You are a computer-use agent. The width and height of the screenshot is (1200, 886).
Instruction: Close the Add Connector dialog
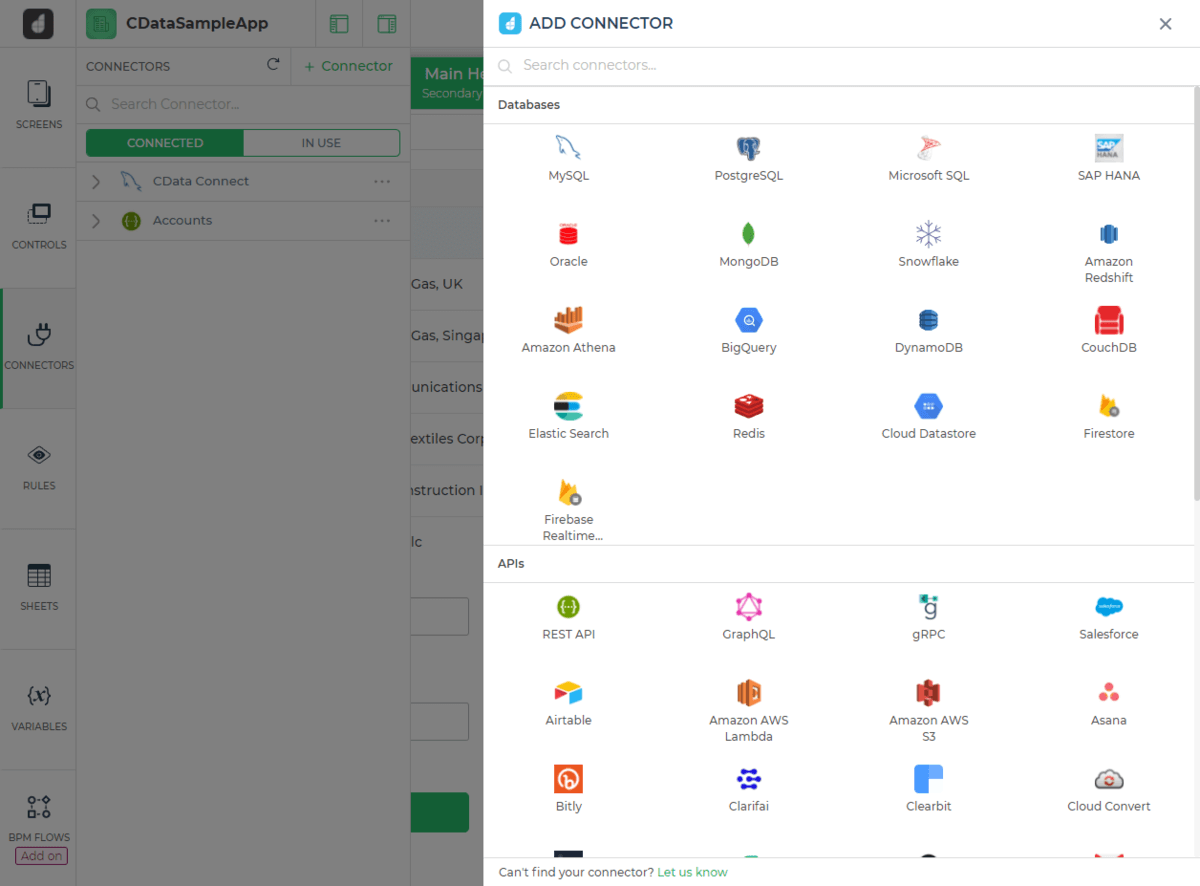point(1165,24)
